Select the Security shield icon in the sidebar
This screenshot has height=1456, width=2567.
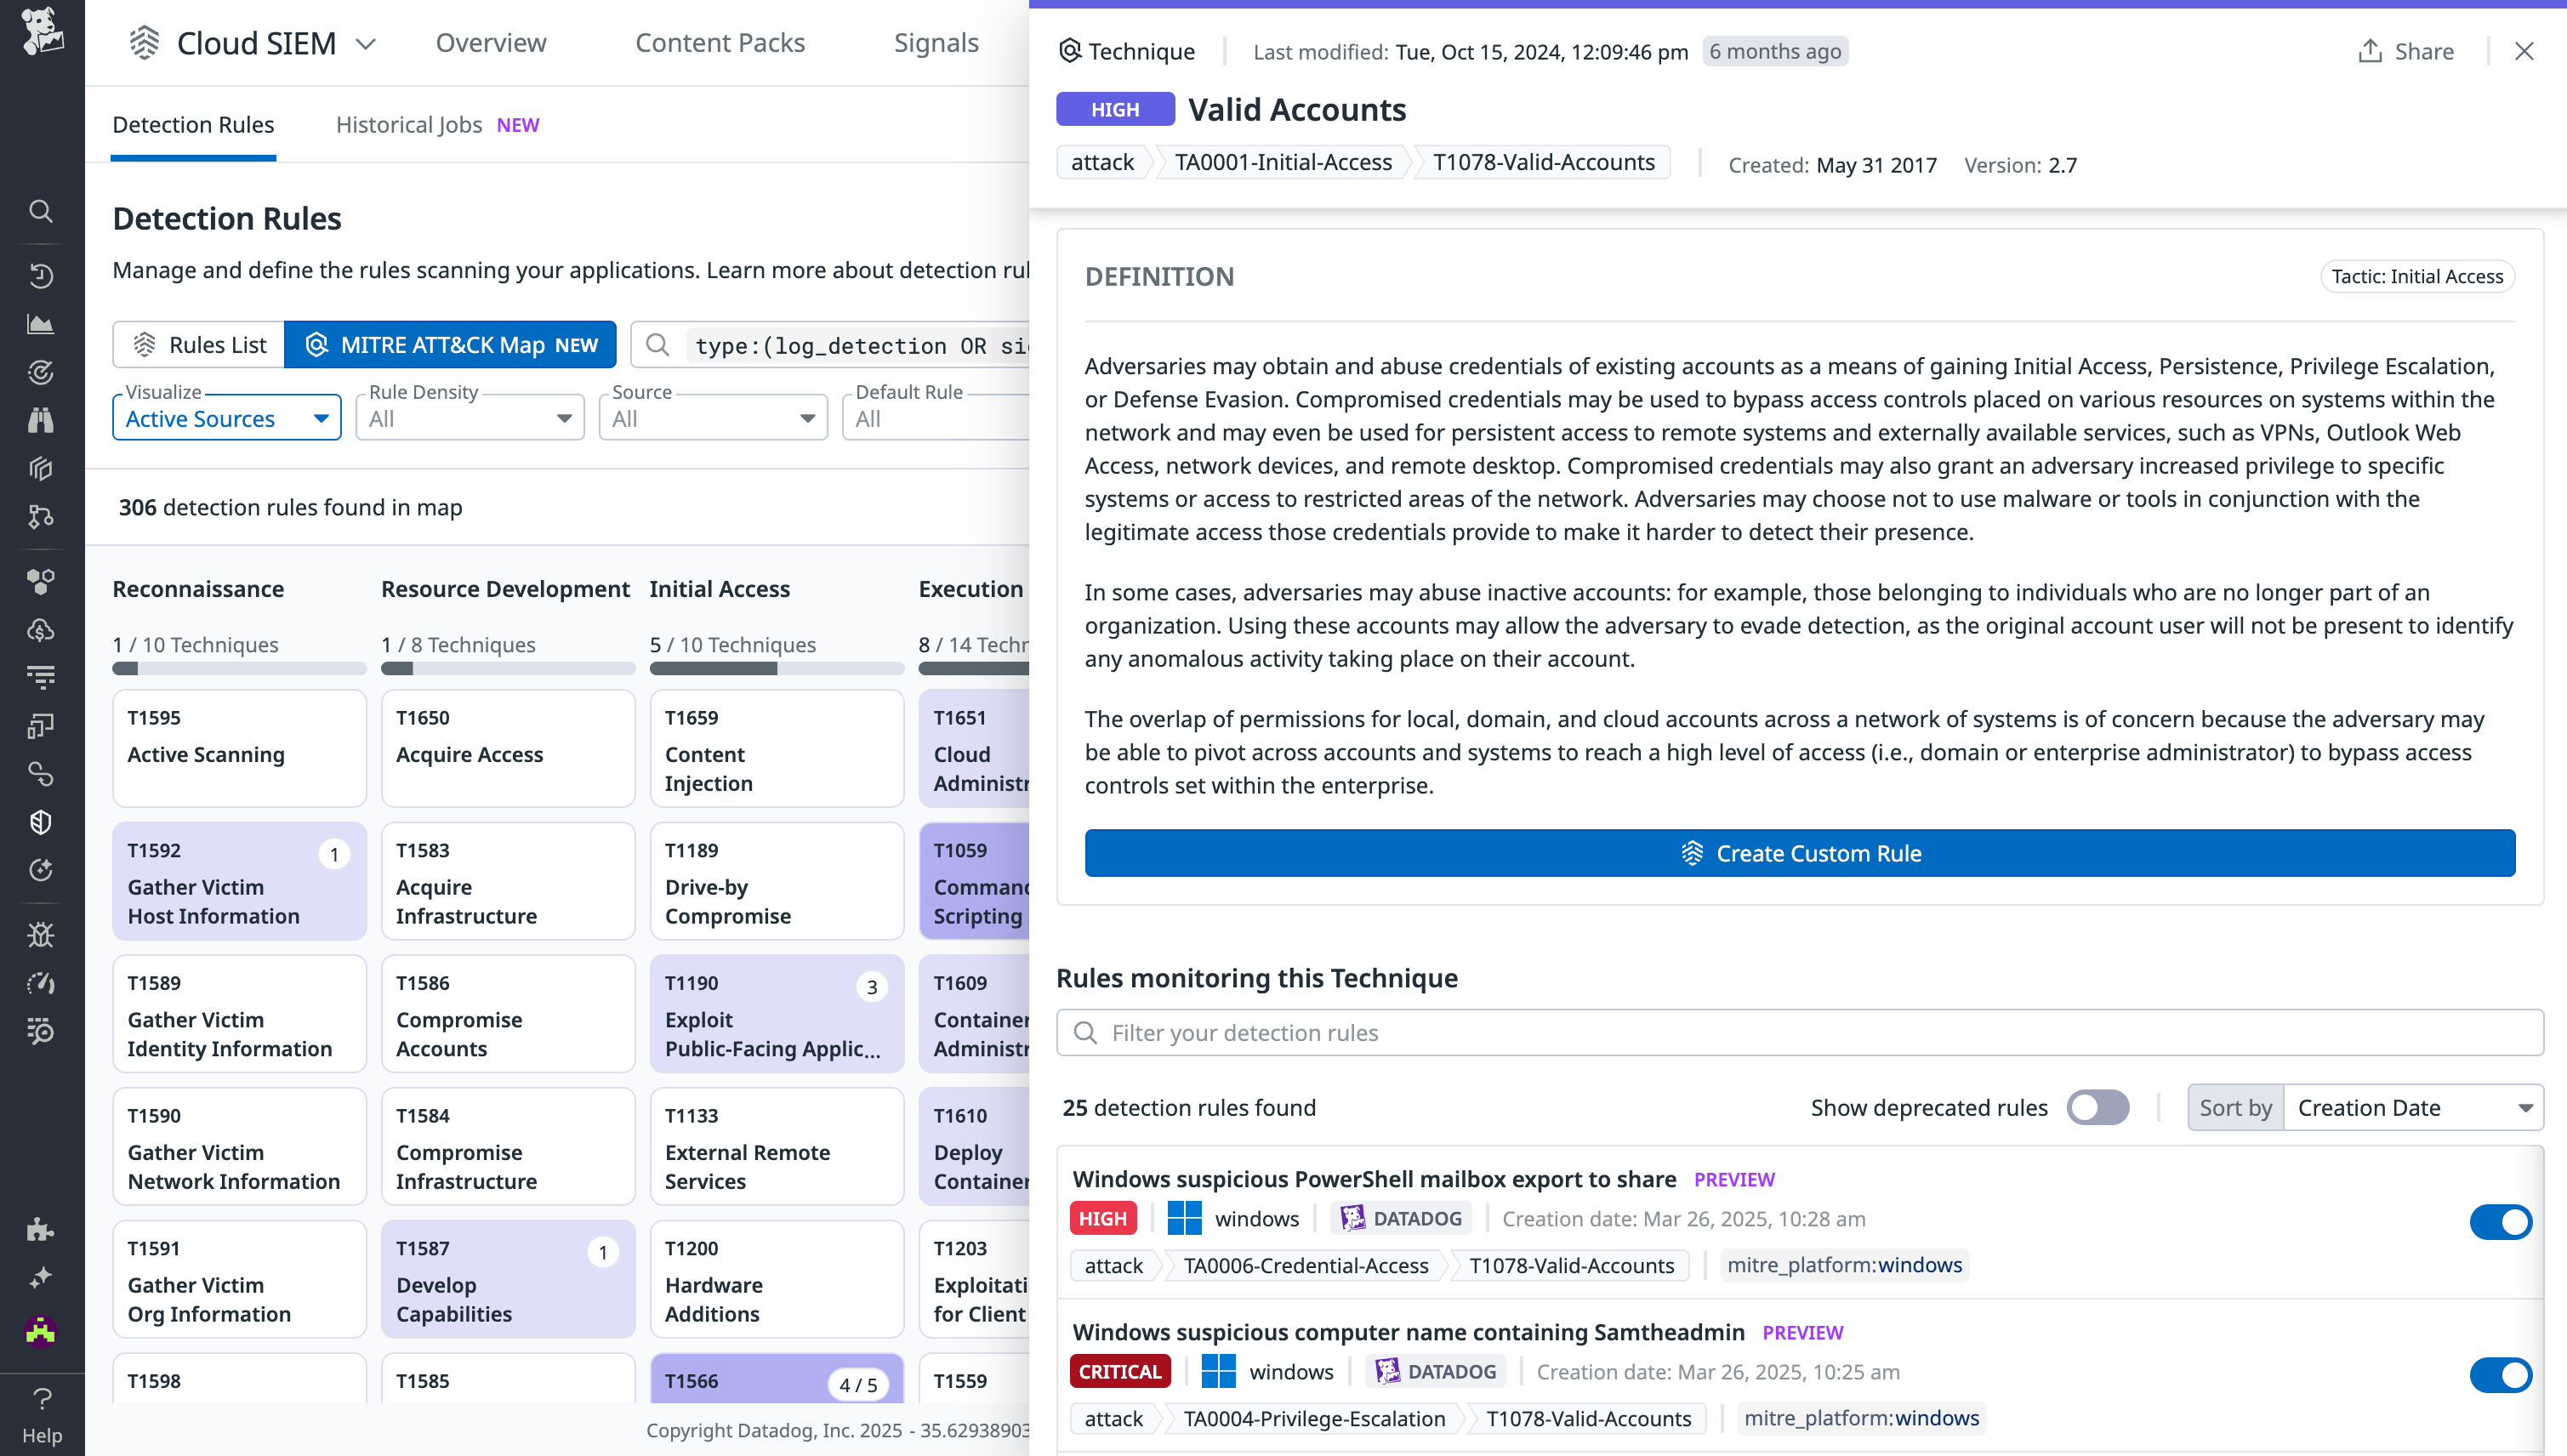click(41, 822)
